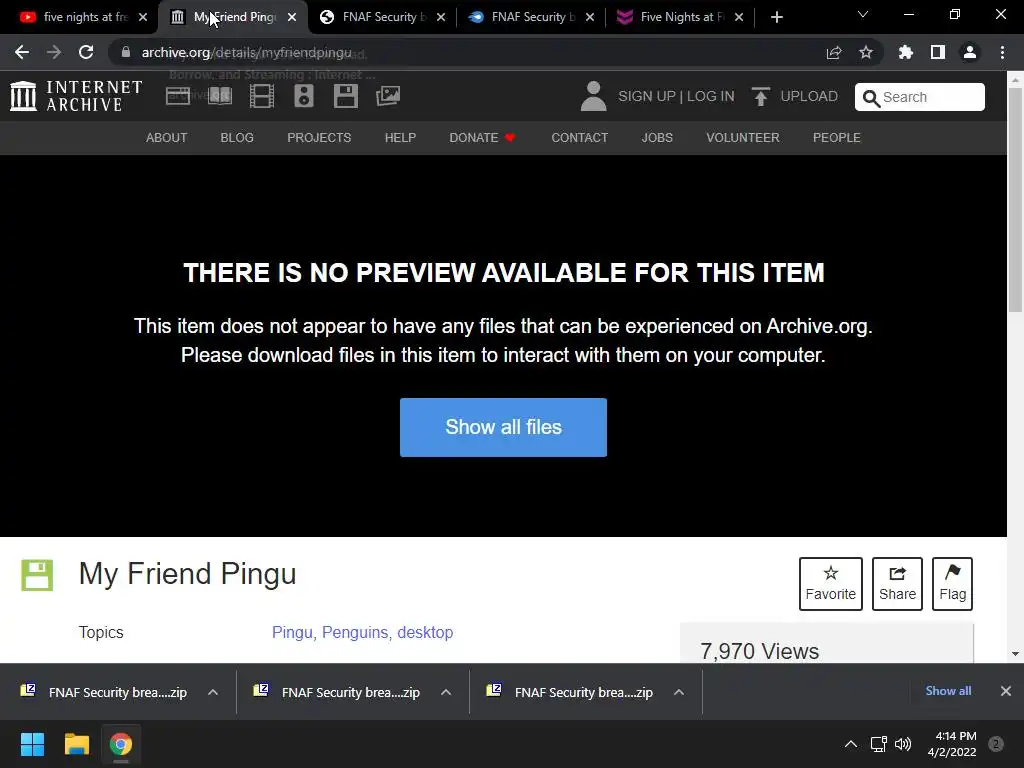
Task: Close the downloads bar
Action: 1006,691
